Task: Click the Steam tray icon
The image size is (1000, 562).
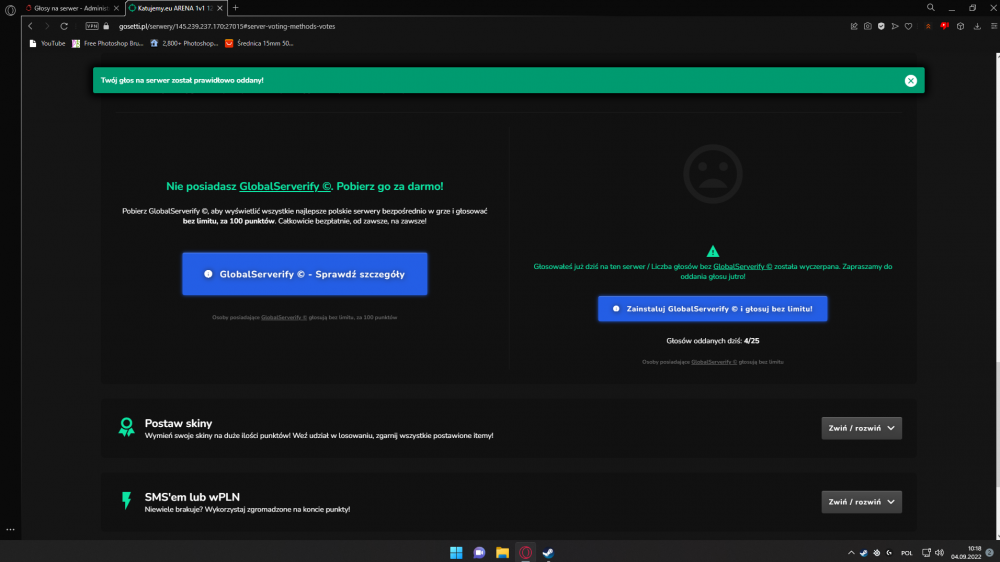Action: (864, 552)
